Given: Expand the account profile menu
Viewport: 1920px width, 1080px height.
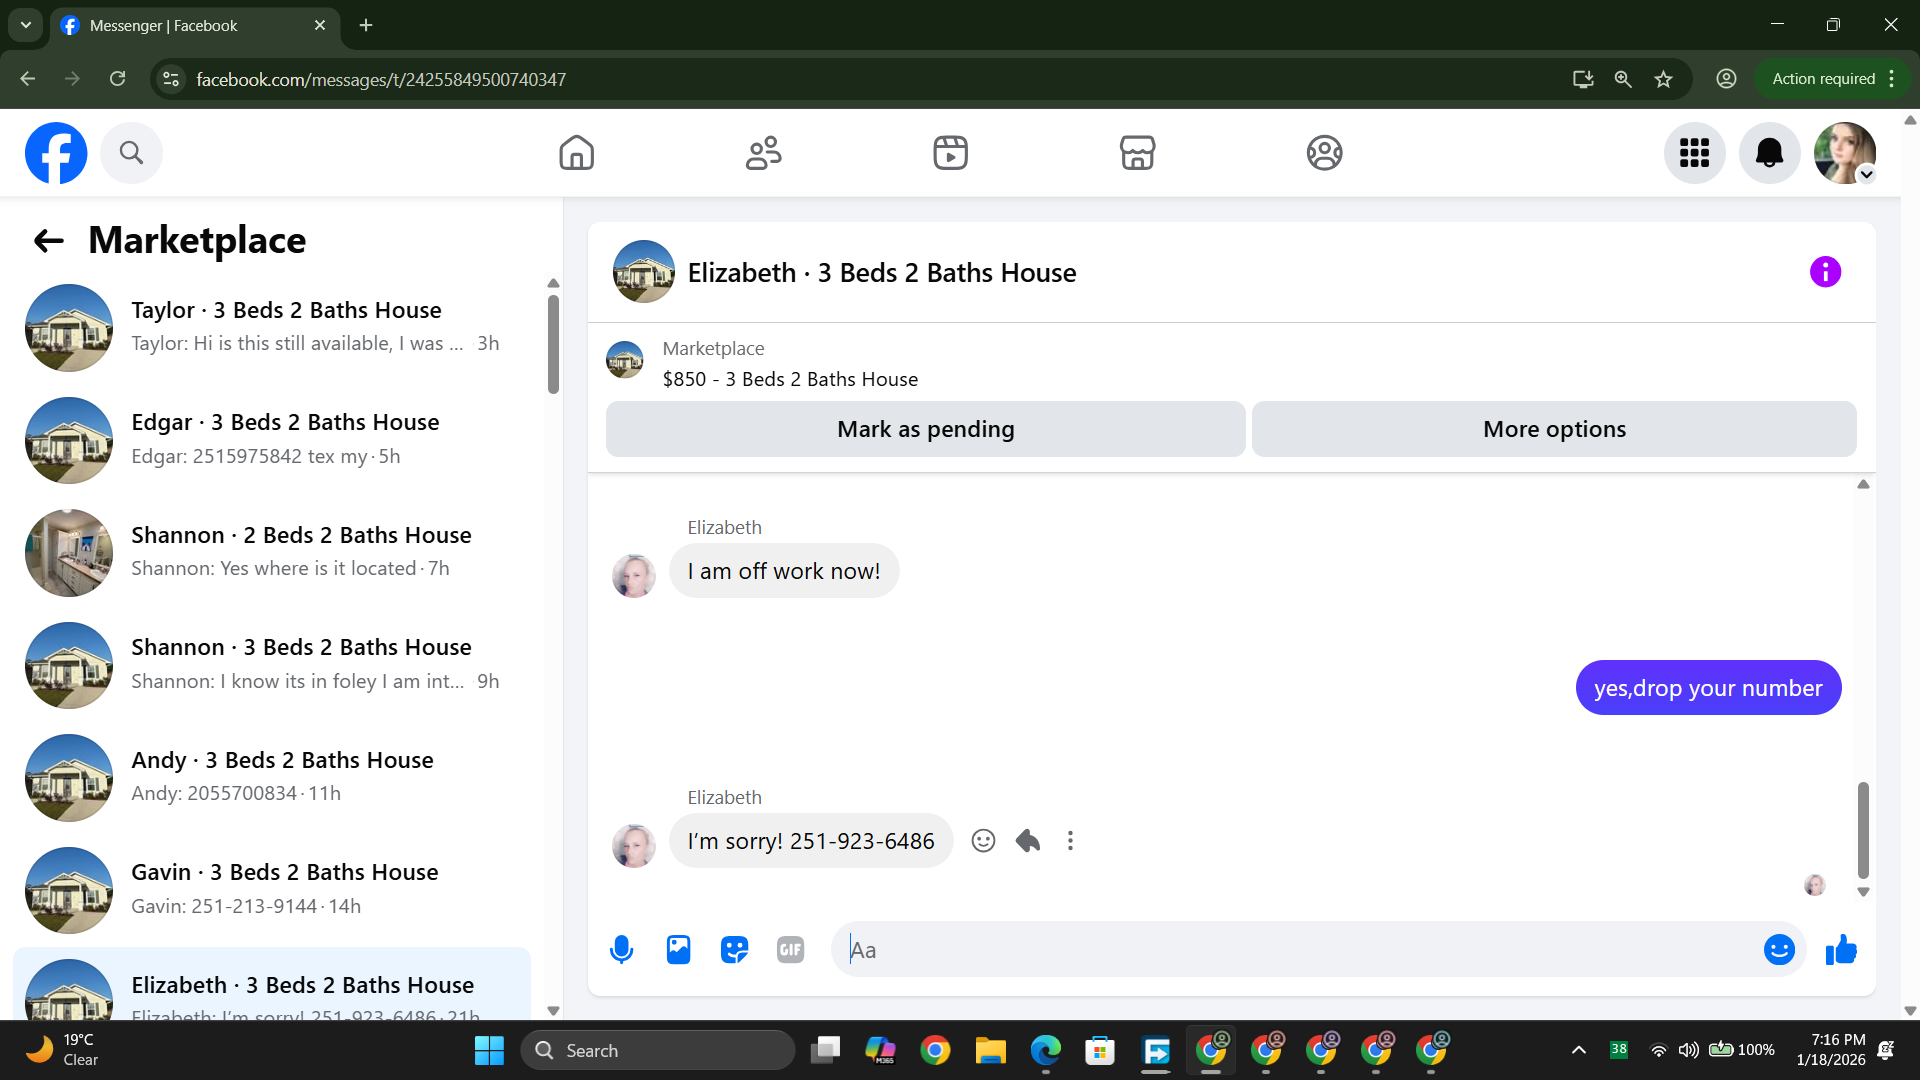Looking at the screenshot, I should pos(1845,153).
